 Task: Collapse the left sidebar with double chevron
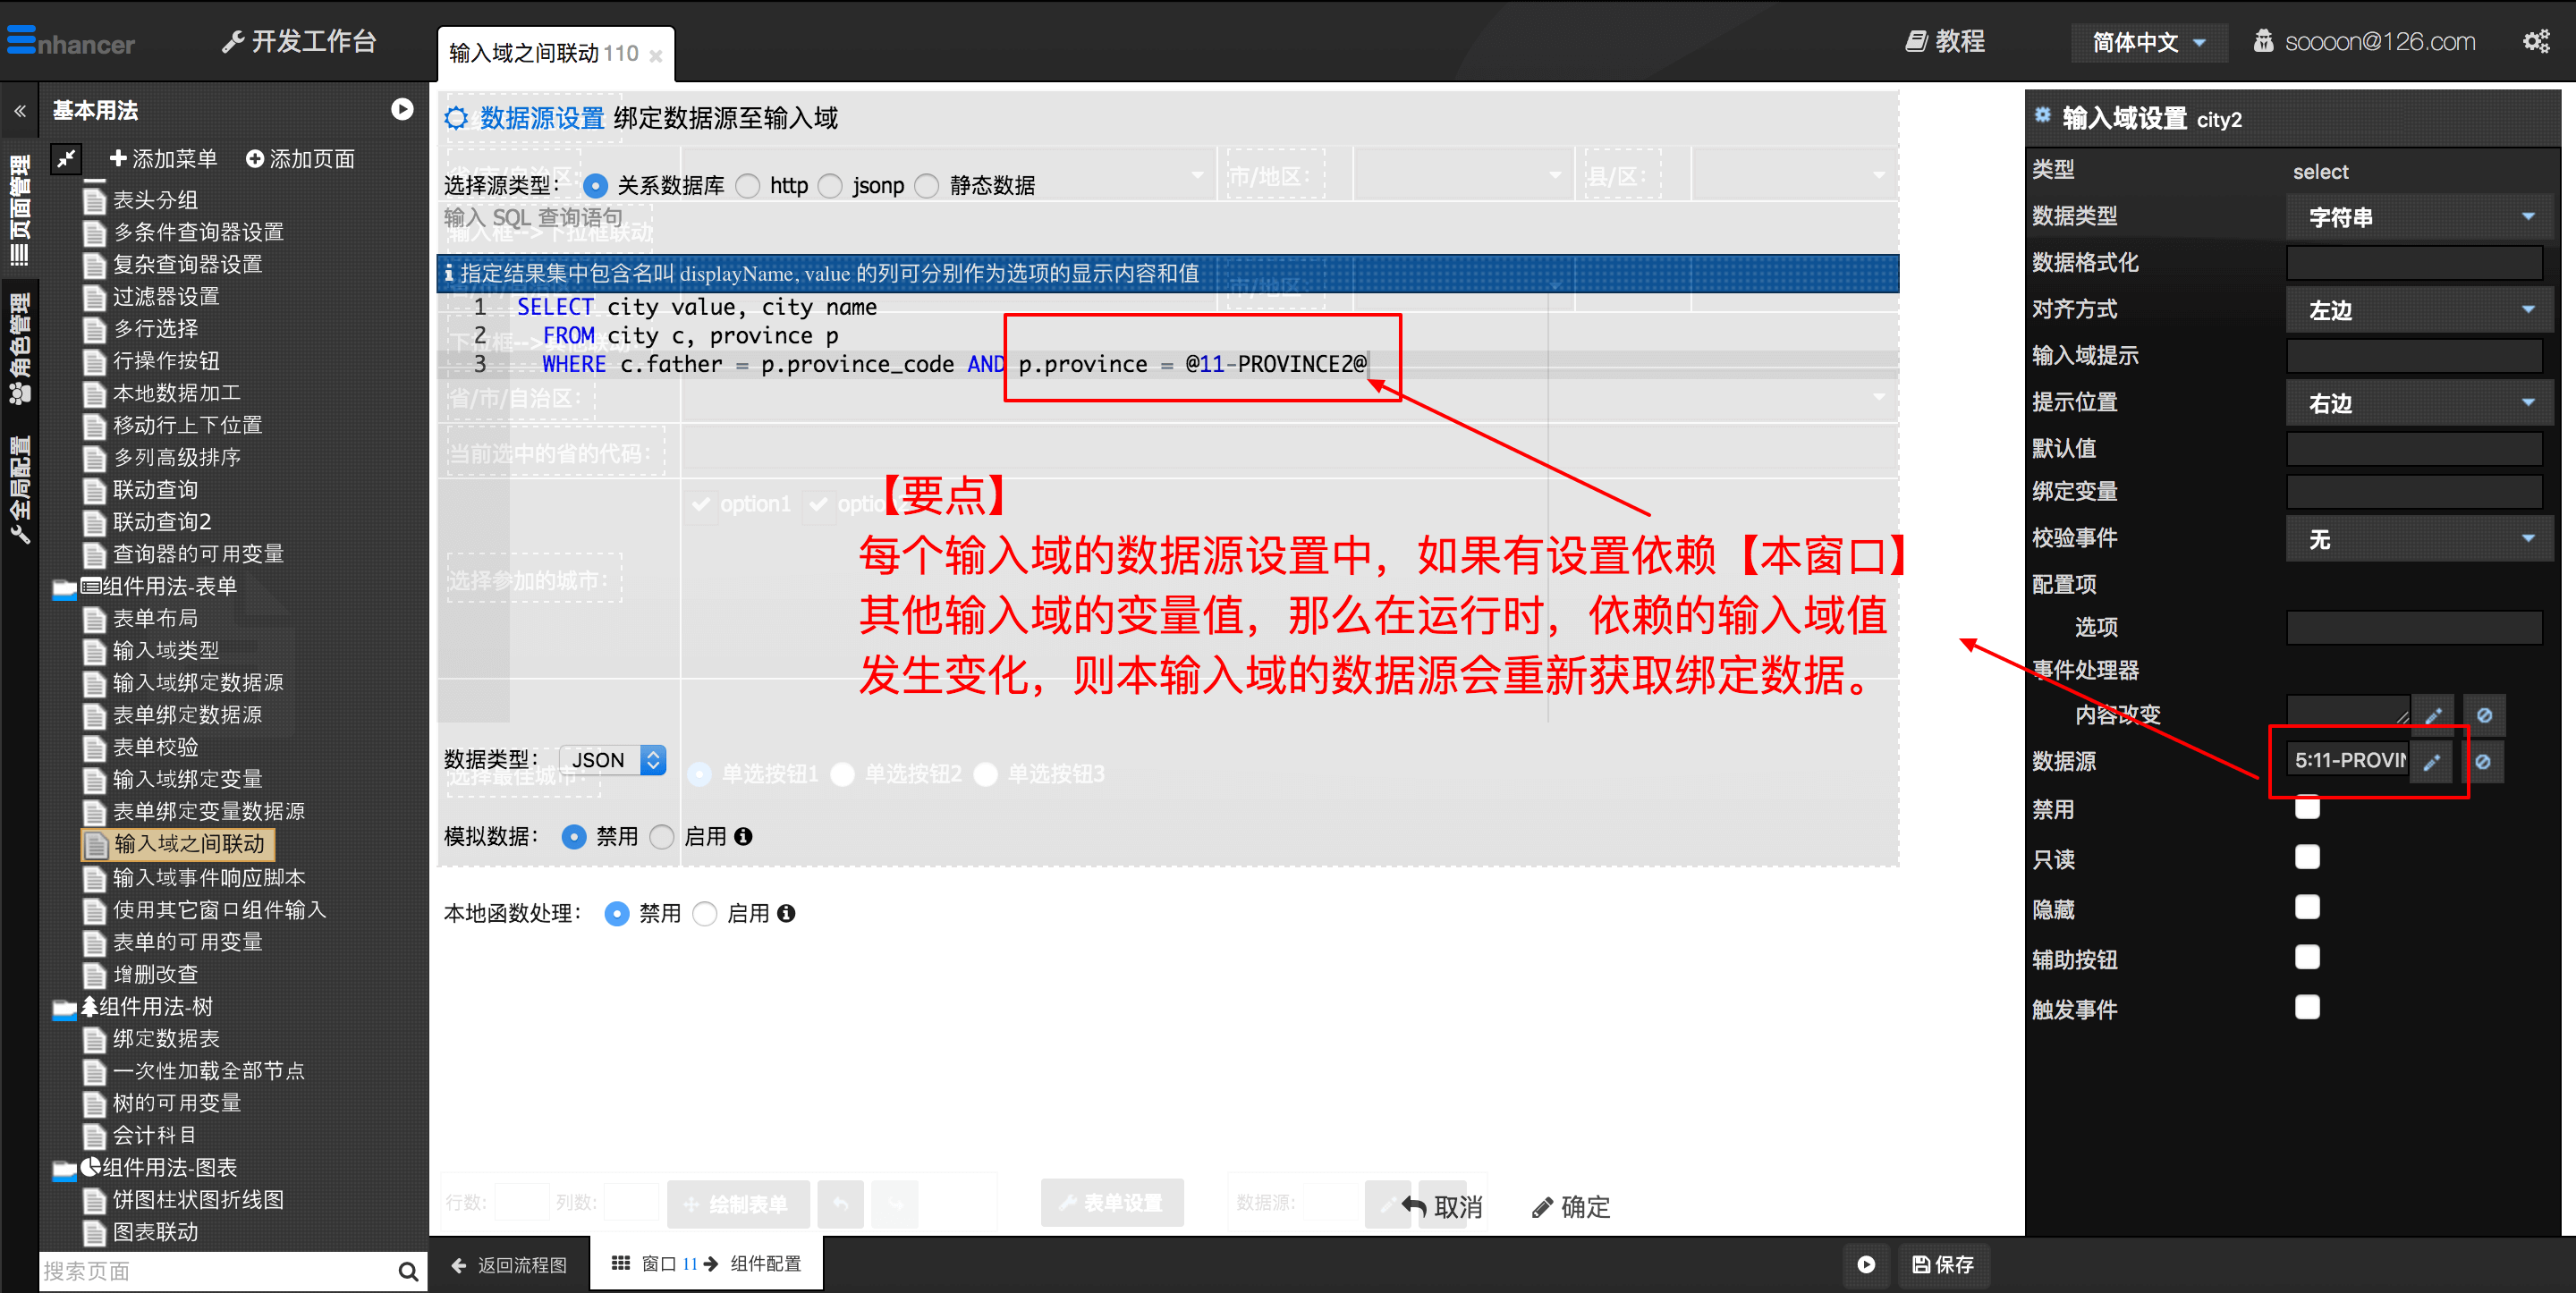tap(19, 111)
